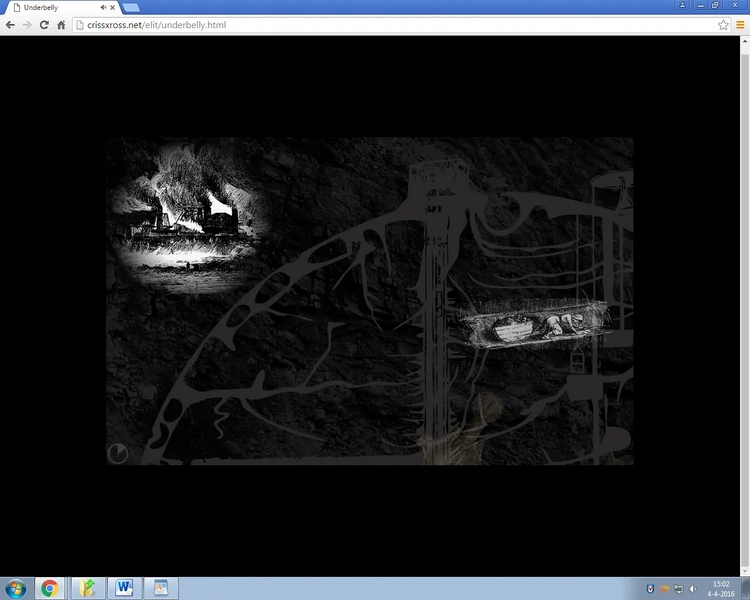Select the Underbelly browser tab
The width and height of the screenshot is (750, 600).
(61, 7)
